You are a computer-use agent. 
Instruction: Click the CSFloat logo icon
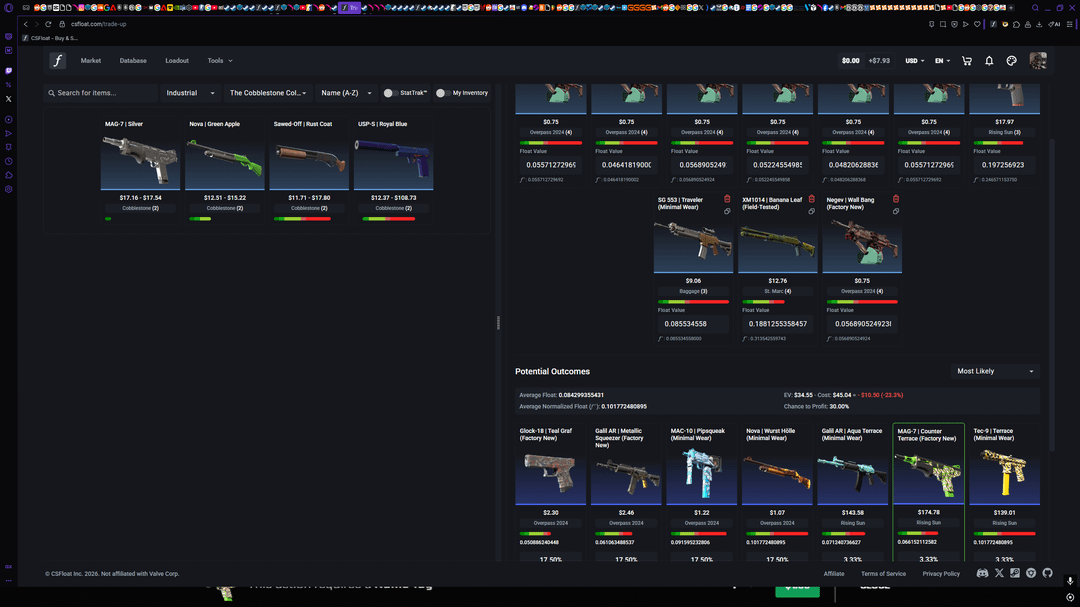58,61
